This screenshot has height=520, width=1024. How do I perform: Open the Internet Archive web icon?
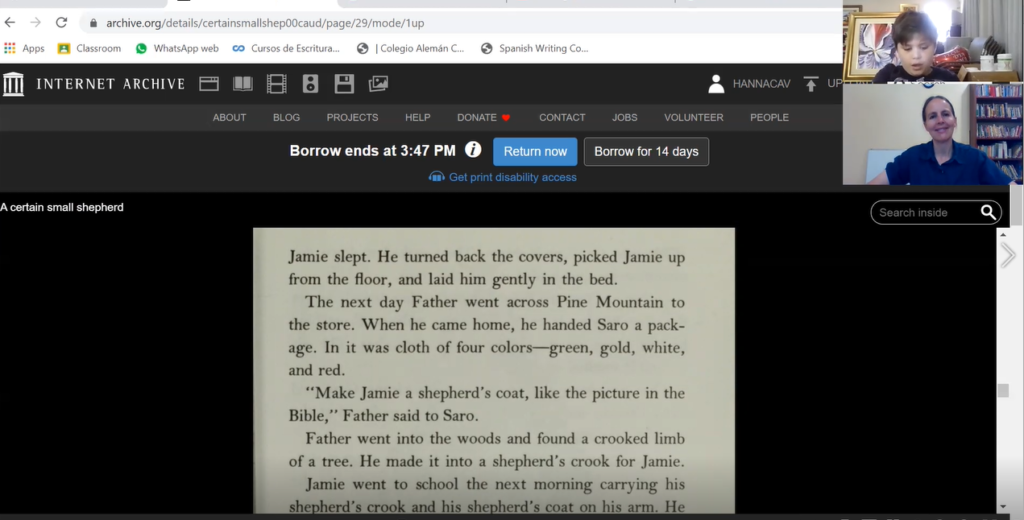pyautogui.click(x=209, y=84)
